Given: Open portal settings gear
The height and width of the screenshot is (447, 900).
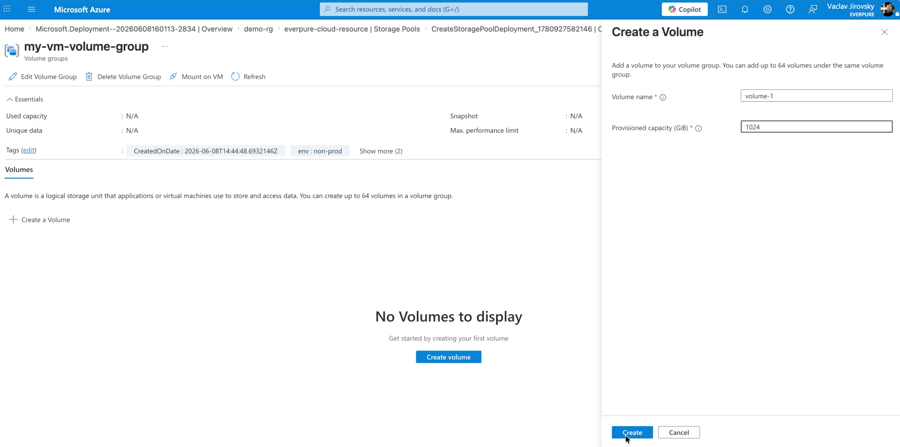Looking at the screenshot, I should [767, 9].
